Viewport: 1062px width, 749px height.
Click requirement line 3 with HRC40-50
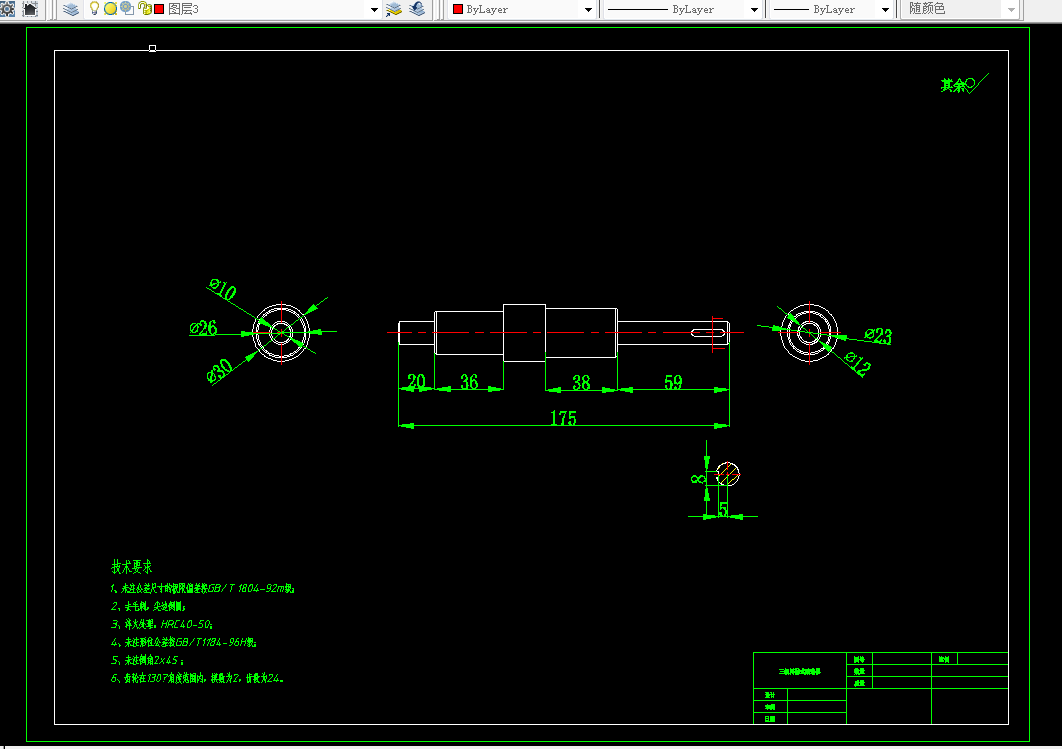(162, 624)
